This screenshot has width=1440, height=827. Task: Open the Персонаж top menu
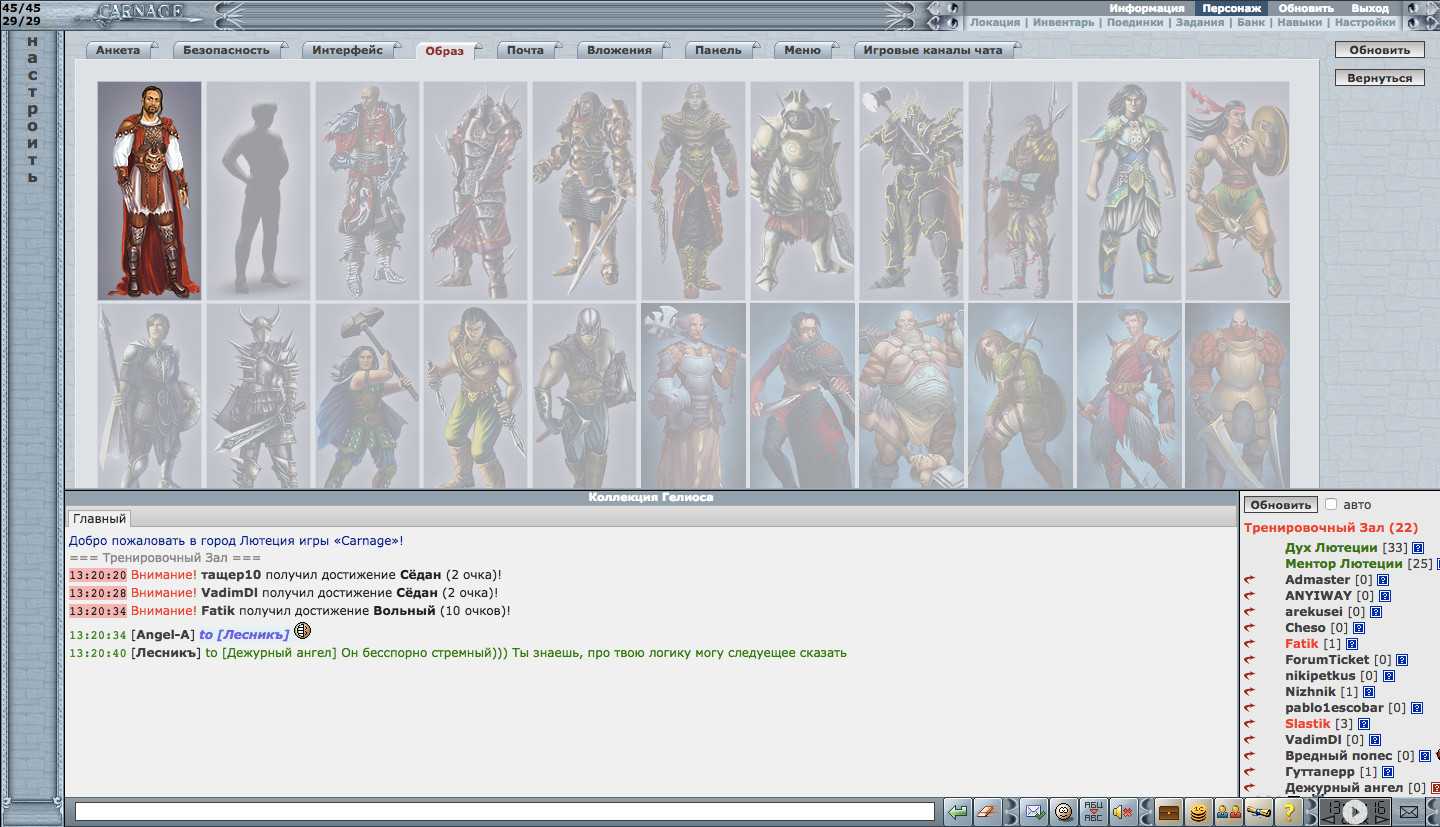coord(1231,8)
